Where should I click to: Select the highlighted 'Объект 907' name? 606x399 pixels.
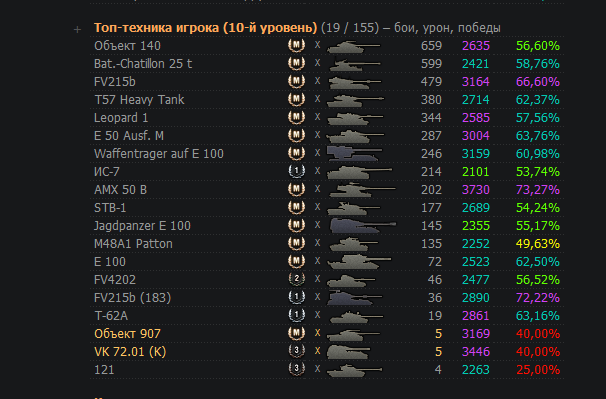127,333
